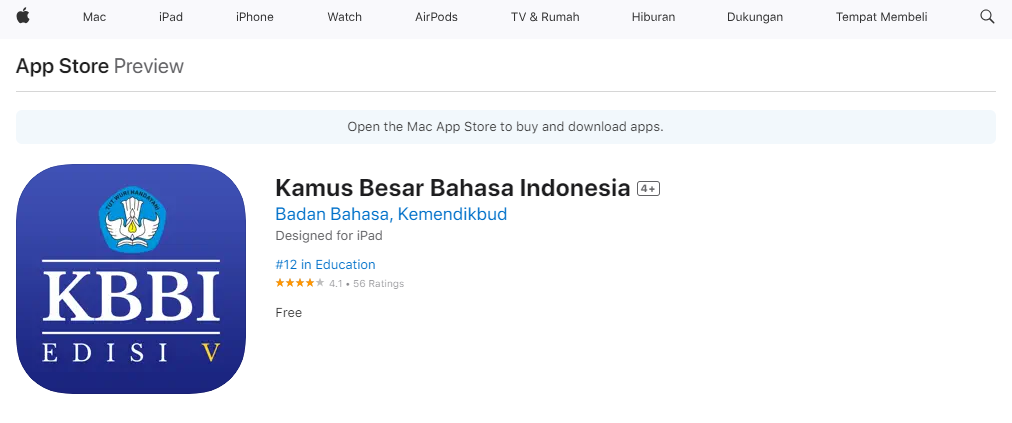Screen dimensions: 1012x423
Task: Click the Apple logo icon
Action: (x=23, y=16)
